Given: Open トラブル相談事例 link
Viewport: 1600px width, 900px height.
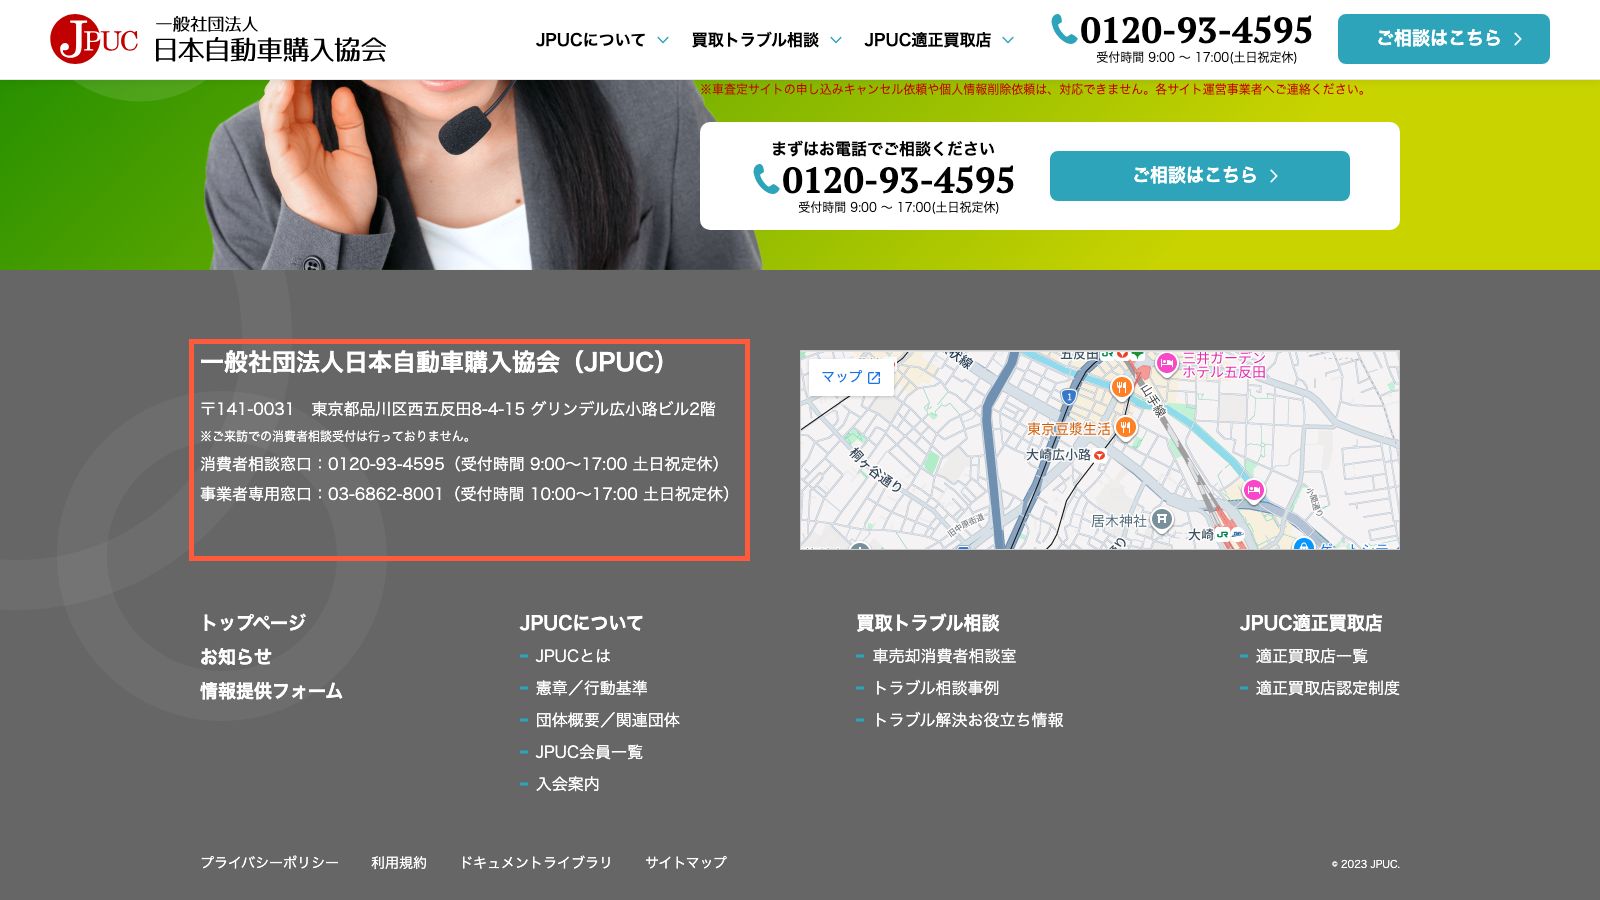Looking at the screenshot, I should coord(936,688).
